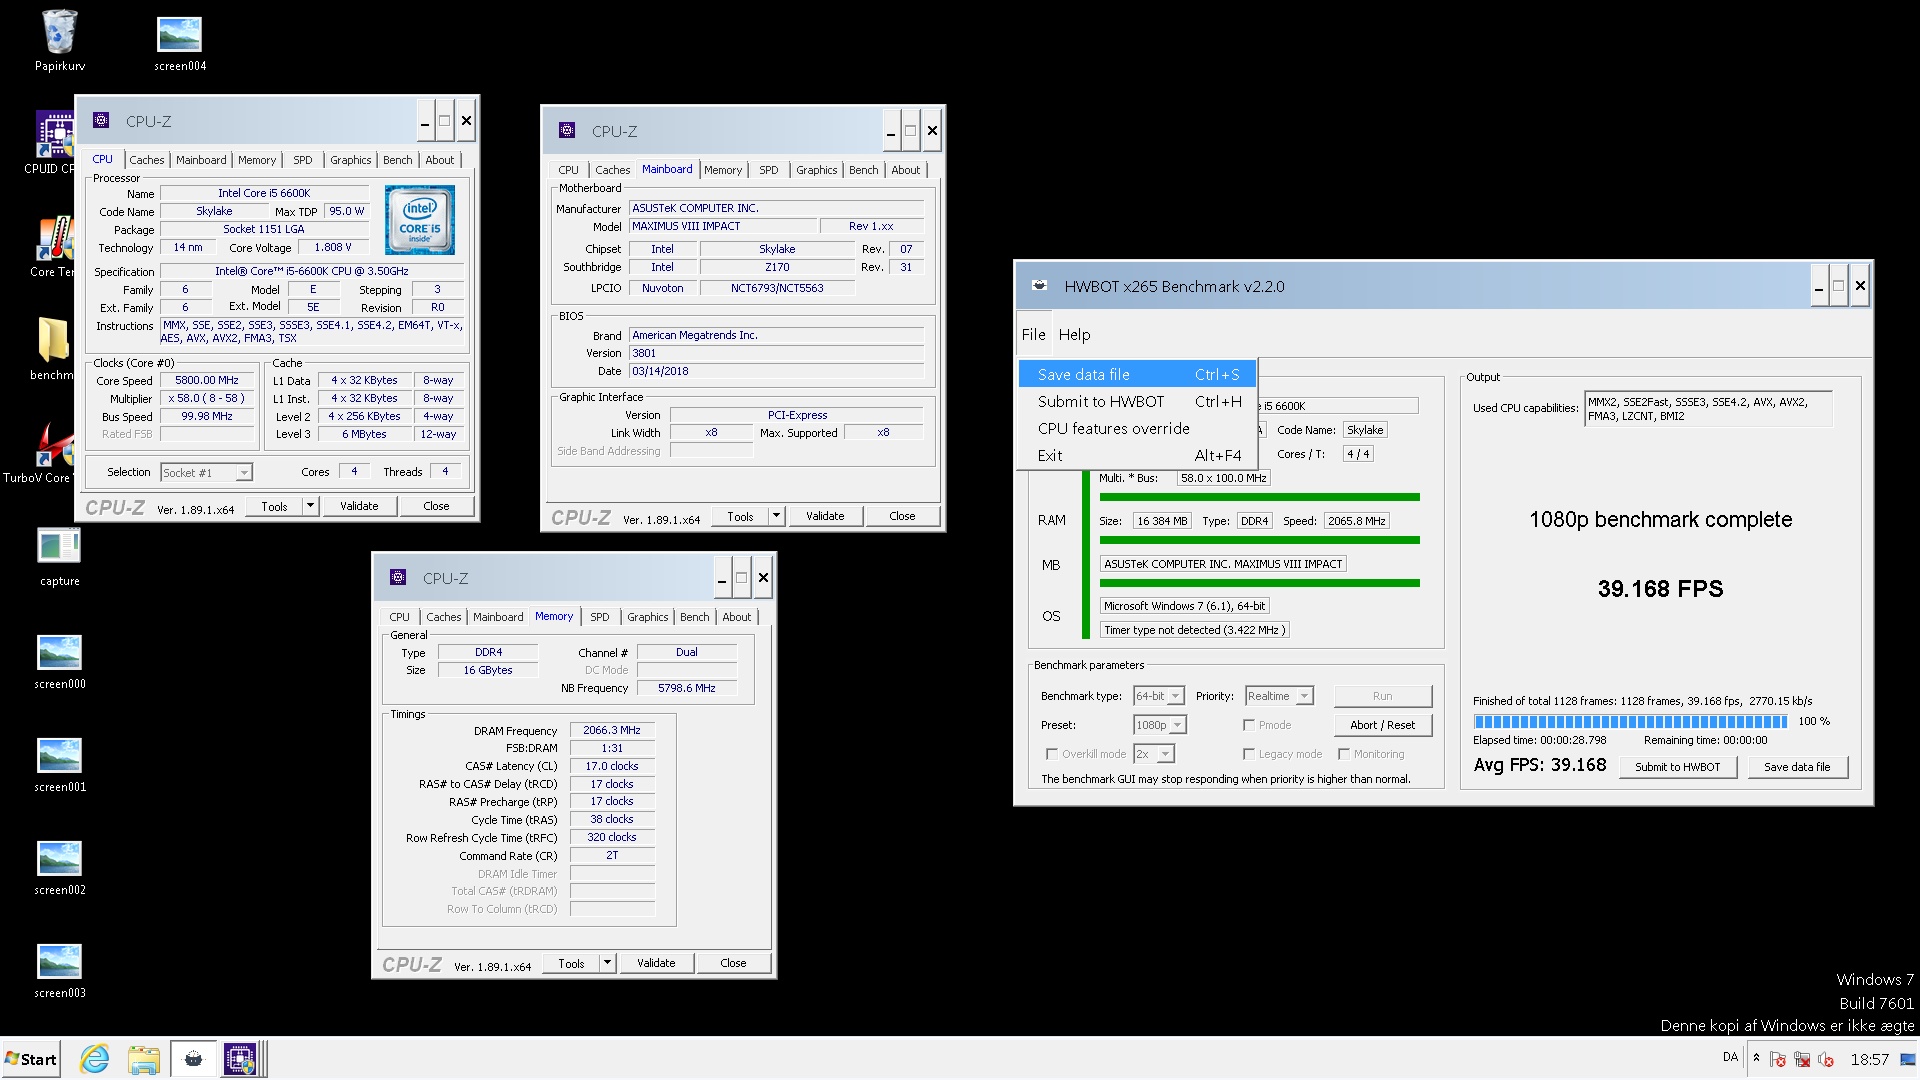The image size is (1920, 1080).
Task: Click the Core Speed 5800.00 MHz field
Action: point(208,380)
